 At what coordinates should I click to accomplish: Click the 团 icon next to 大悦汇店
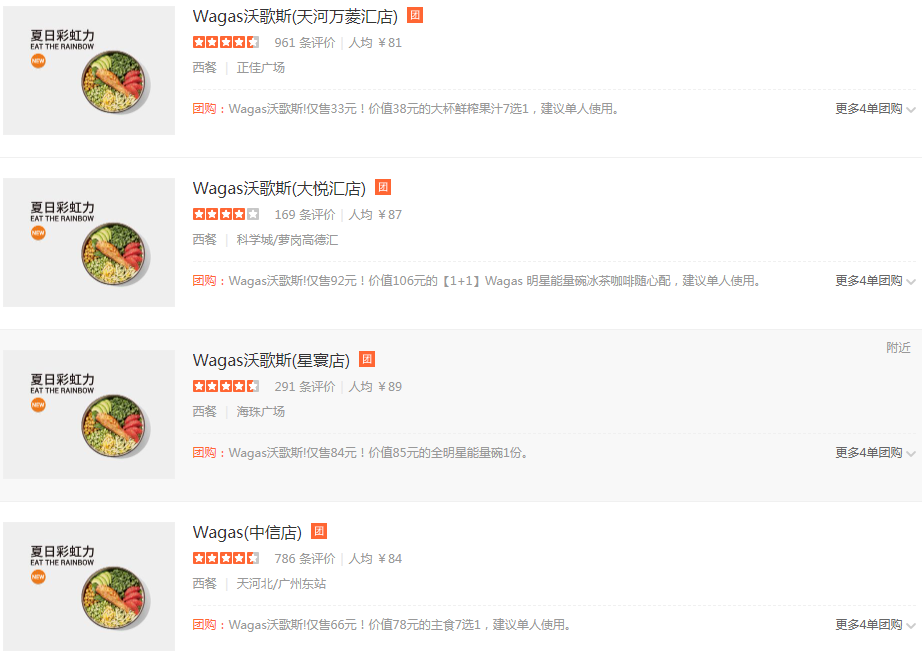(383, 187)
